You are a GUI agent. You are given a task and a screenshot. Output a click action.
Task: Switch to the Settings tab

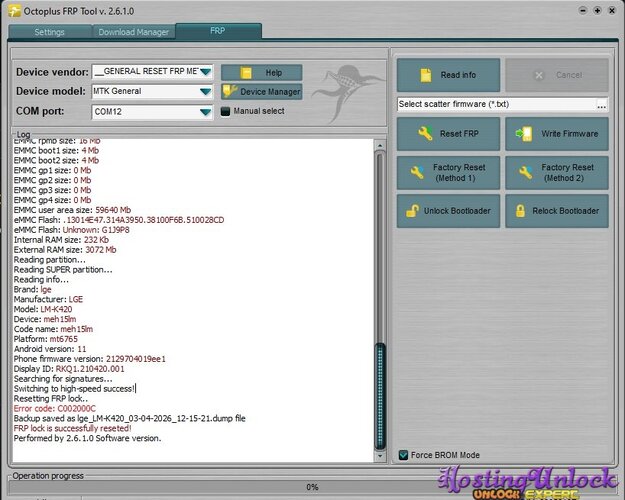tap(49, 32)
